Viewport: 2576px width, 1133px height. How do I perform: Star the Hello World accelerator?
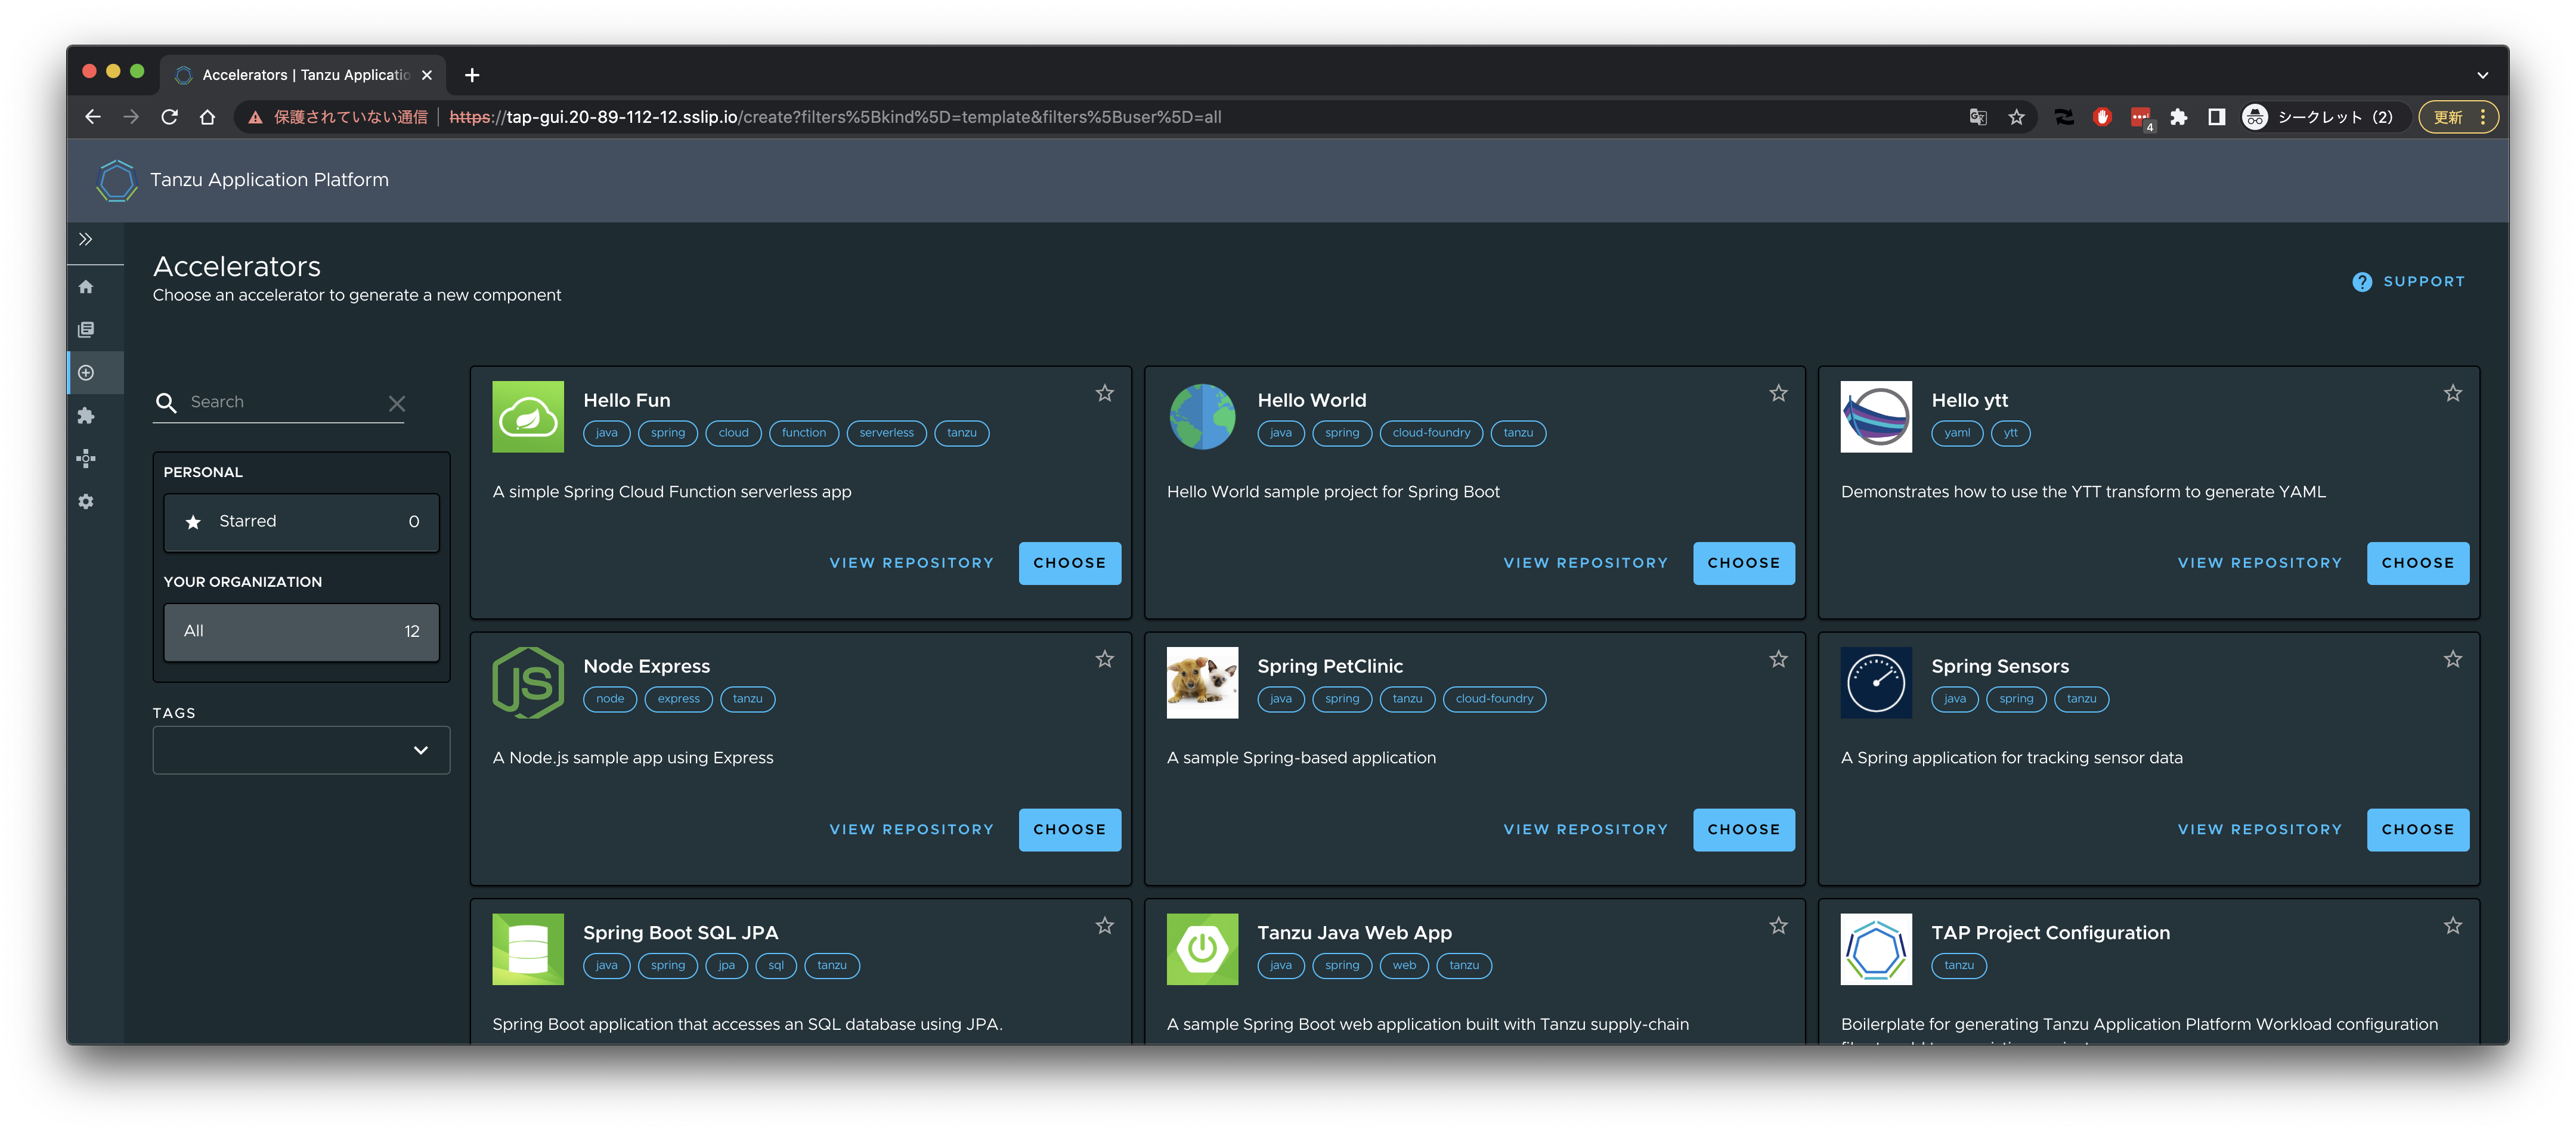pyautogui.click(x=1778, y=393)
